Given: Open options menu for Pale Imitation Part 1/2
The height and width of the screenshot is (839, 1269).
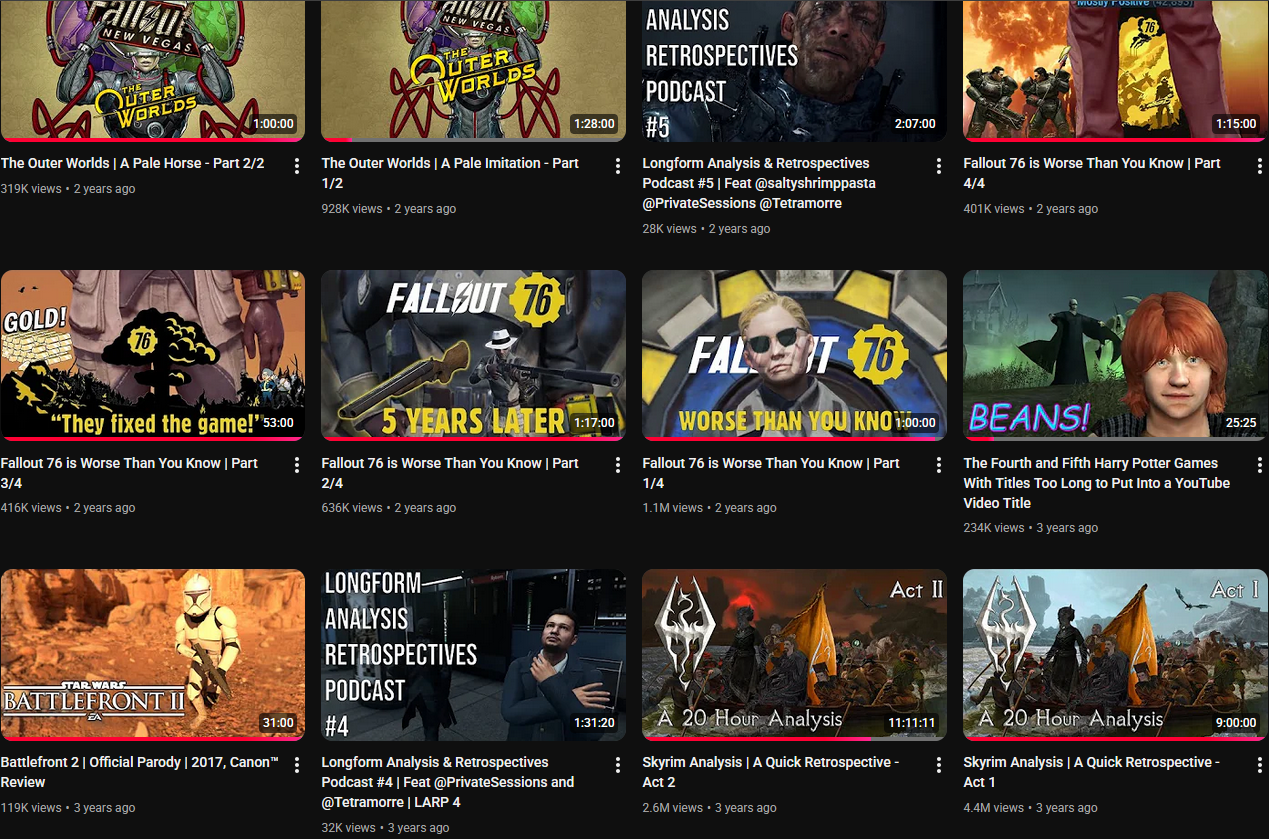Looking at the screenshot, I should 618,166.
